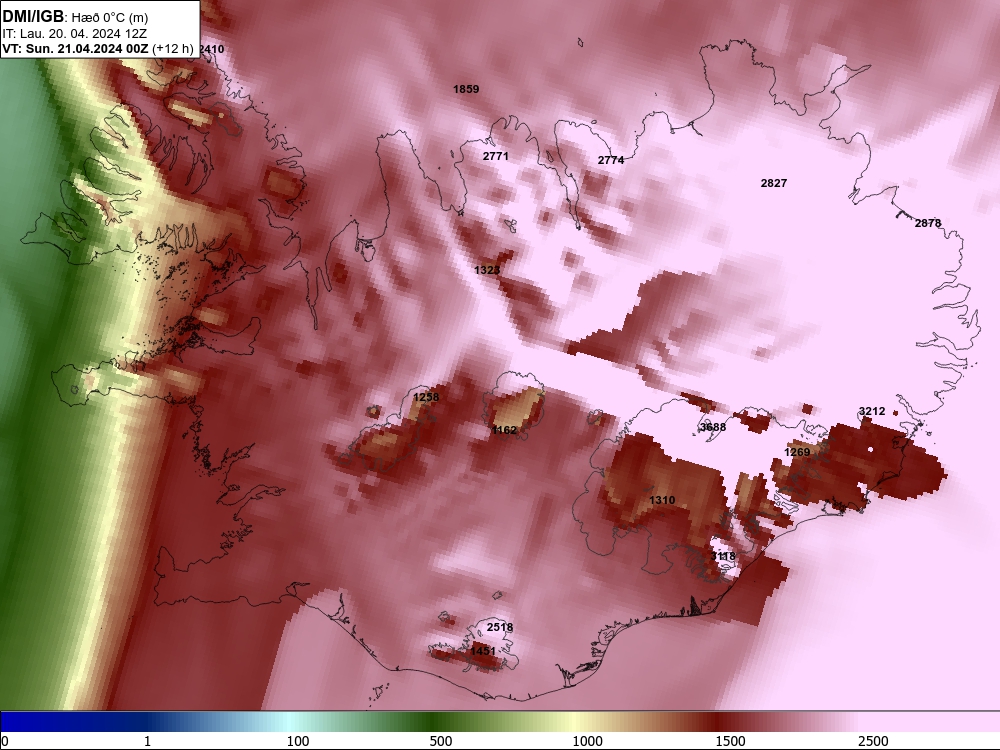
Task: Select the 2827 height value
Action: click(774, 183)
